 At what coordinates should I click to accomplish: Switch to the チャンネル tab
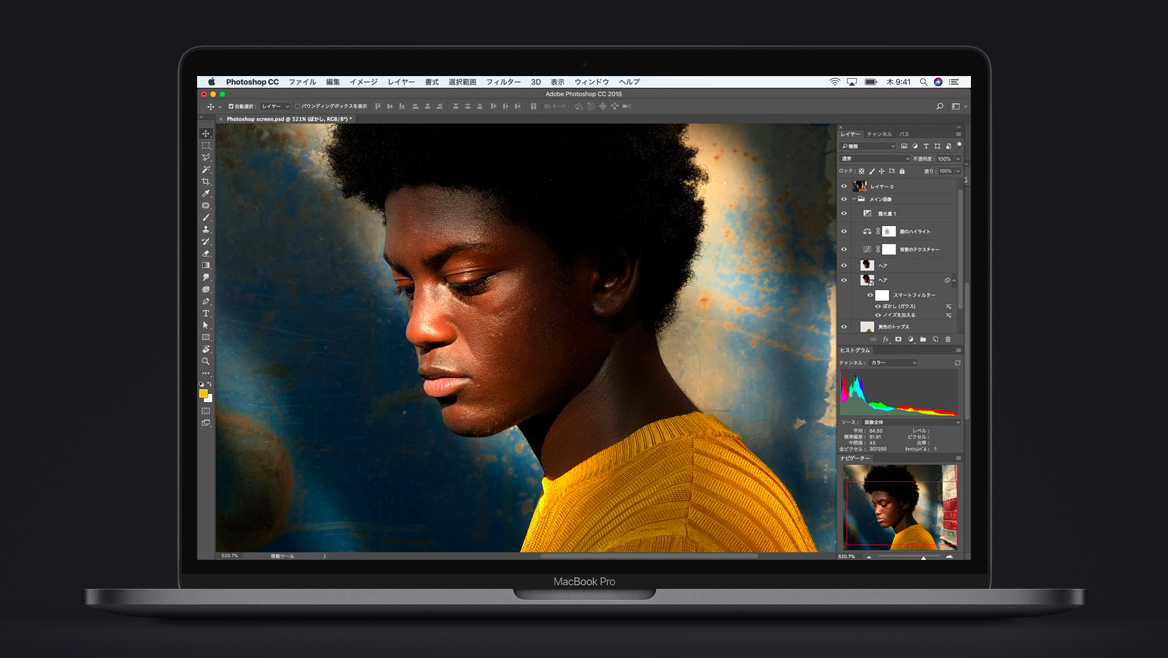coord(879,134)
